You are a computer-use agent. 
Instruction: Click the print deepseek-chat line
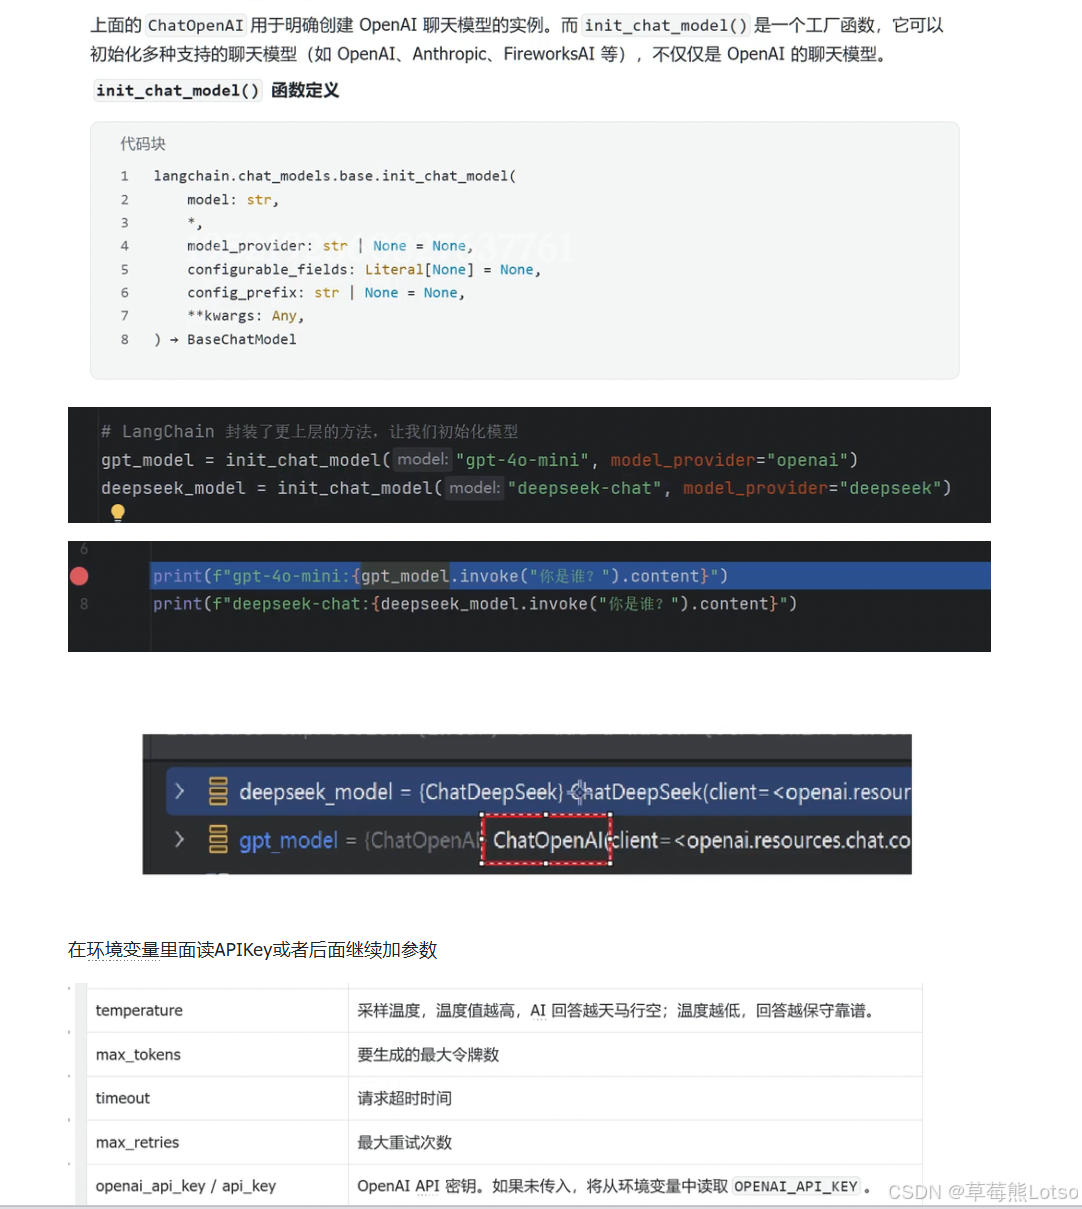475,604
